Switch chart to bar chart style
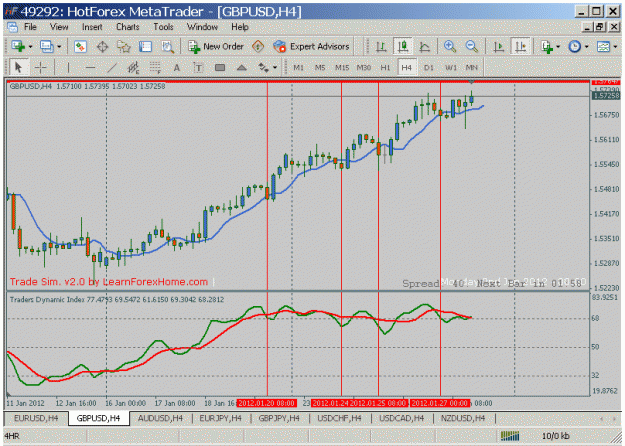The width and height of the screenshot is (625, 446). 381,47
